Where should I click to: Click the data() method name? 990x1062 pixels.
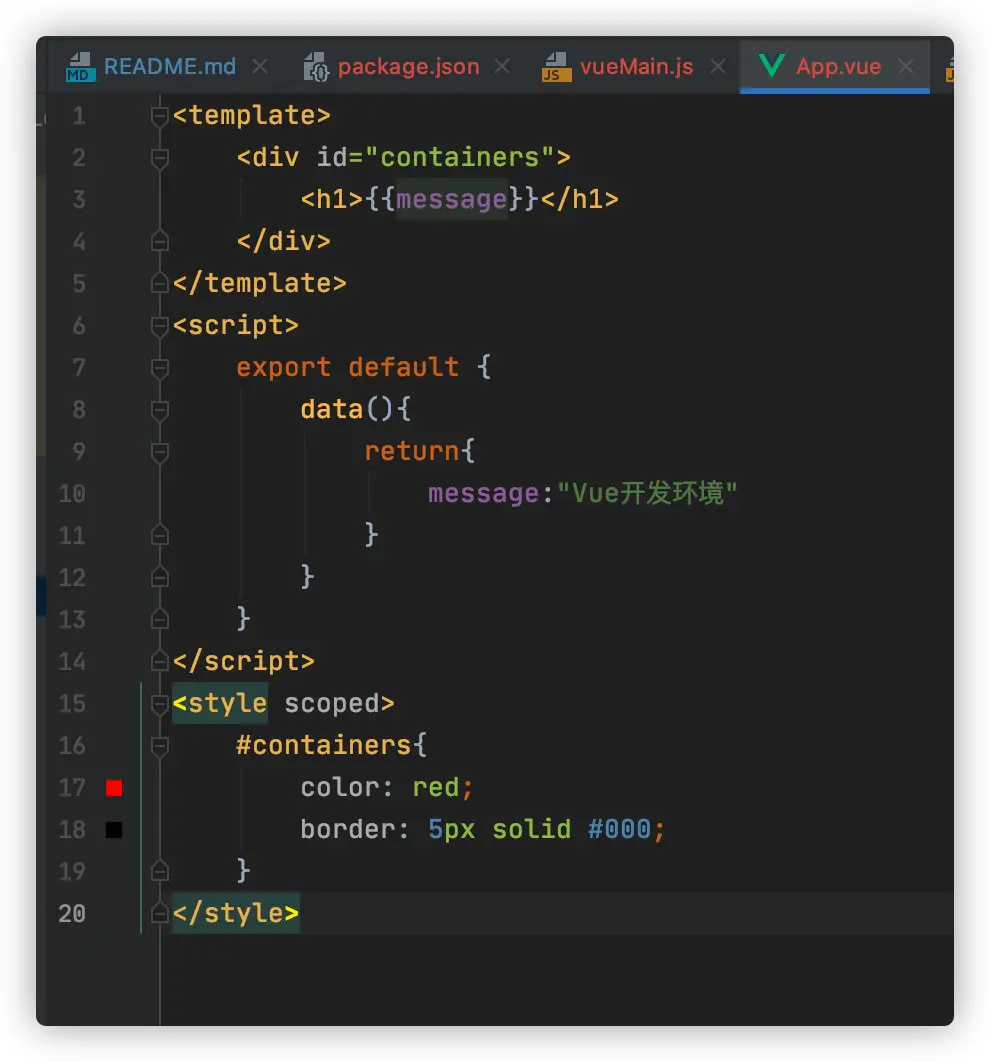tap(332, 410)
